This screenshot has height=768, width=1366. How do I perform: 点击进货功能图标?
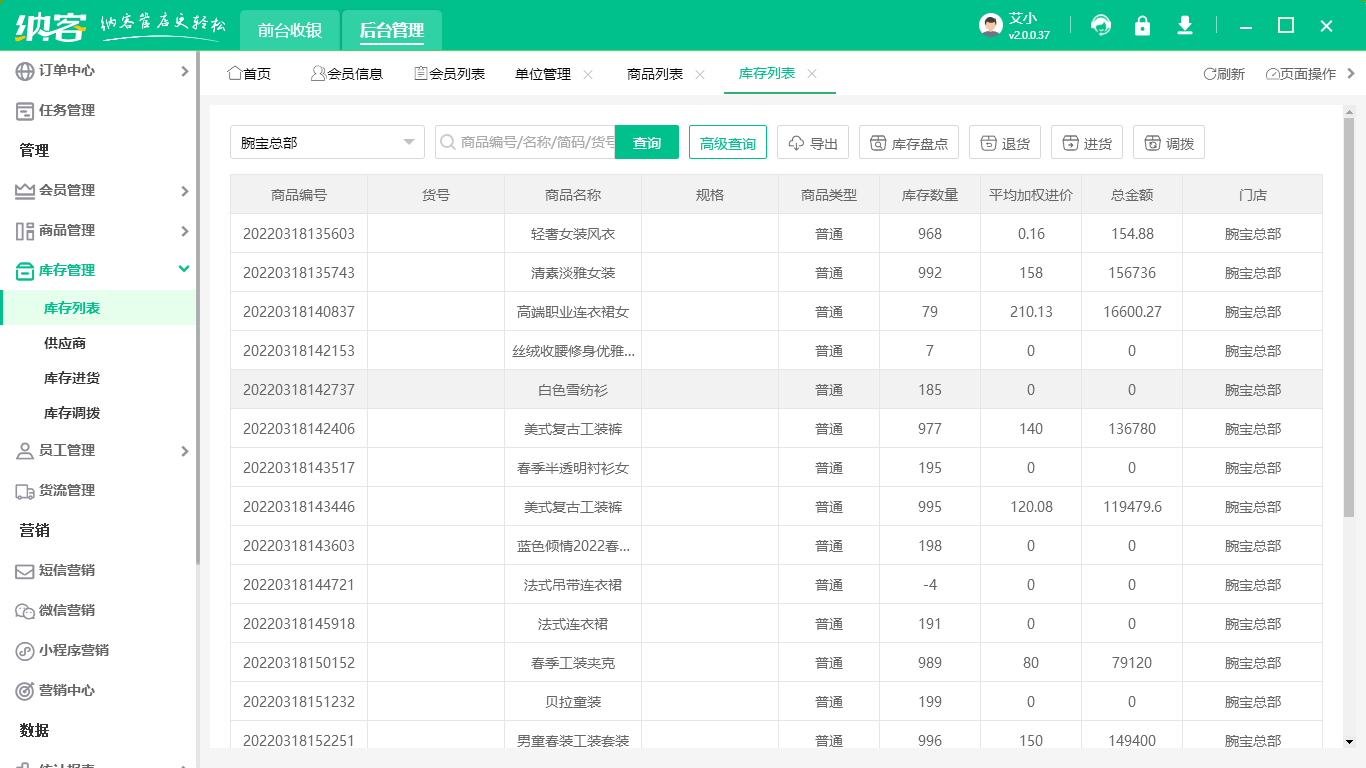pyautogui.click(x=1068, y=142)
